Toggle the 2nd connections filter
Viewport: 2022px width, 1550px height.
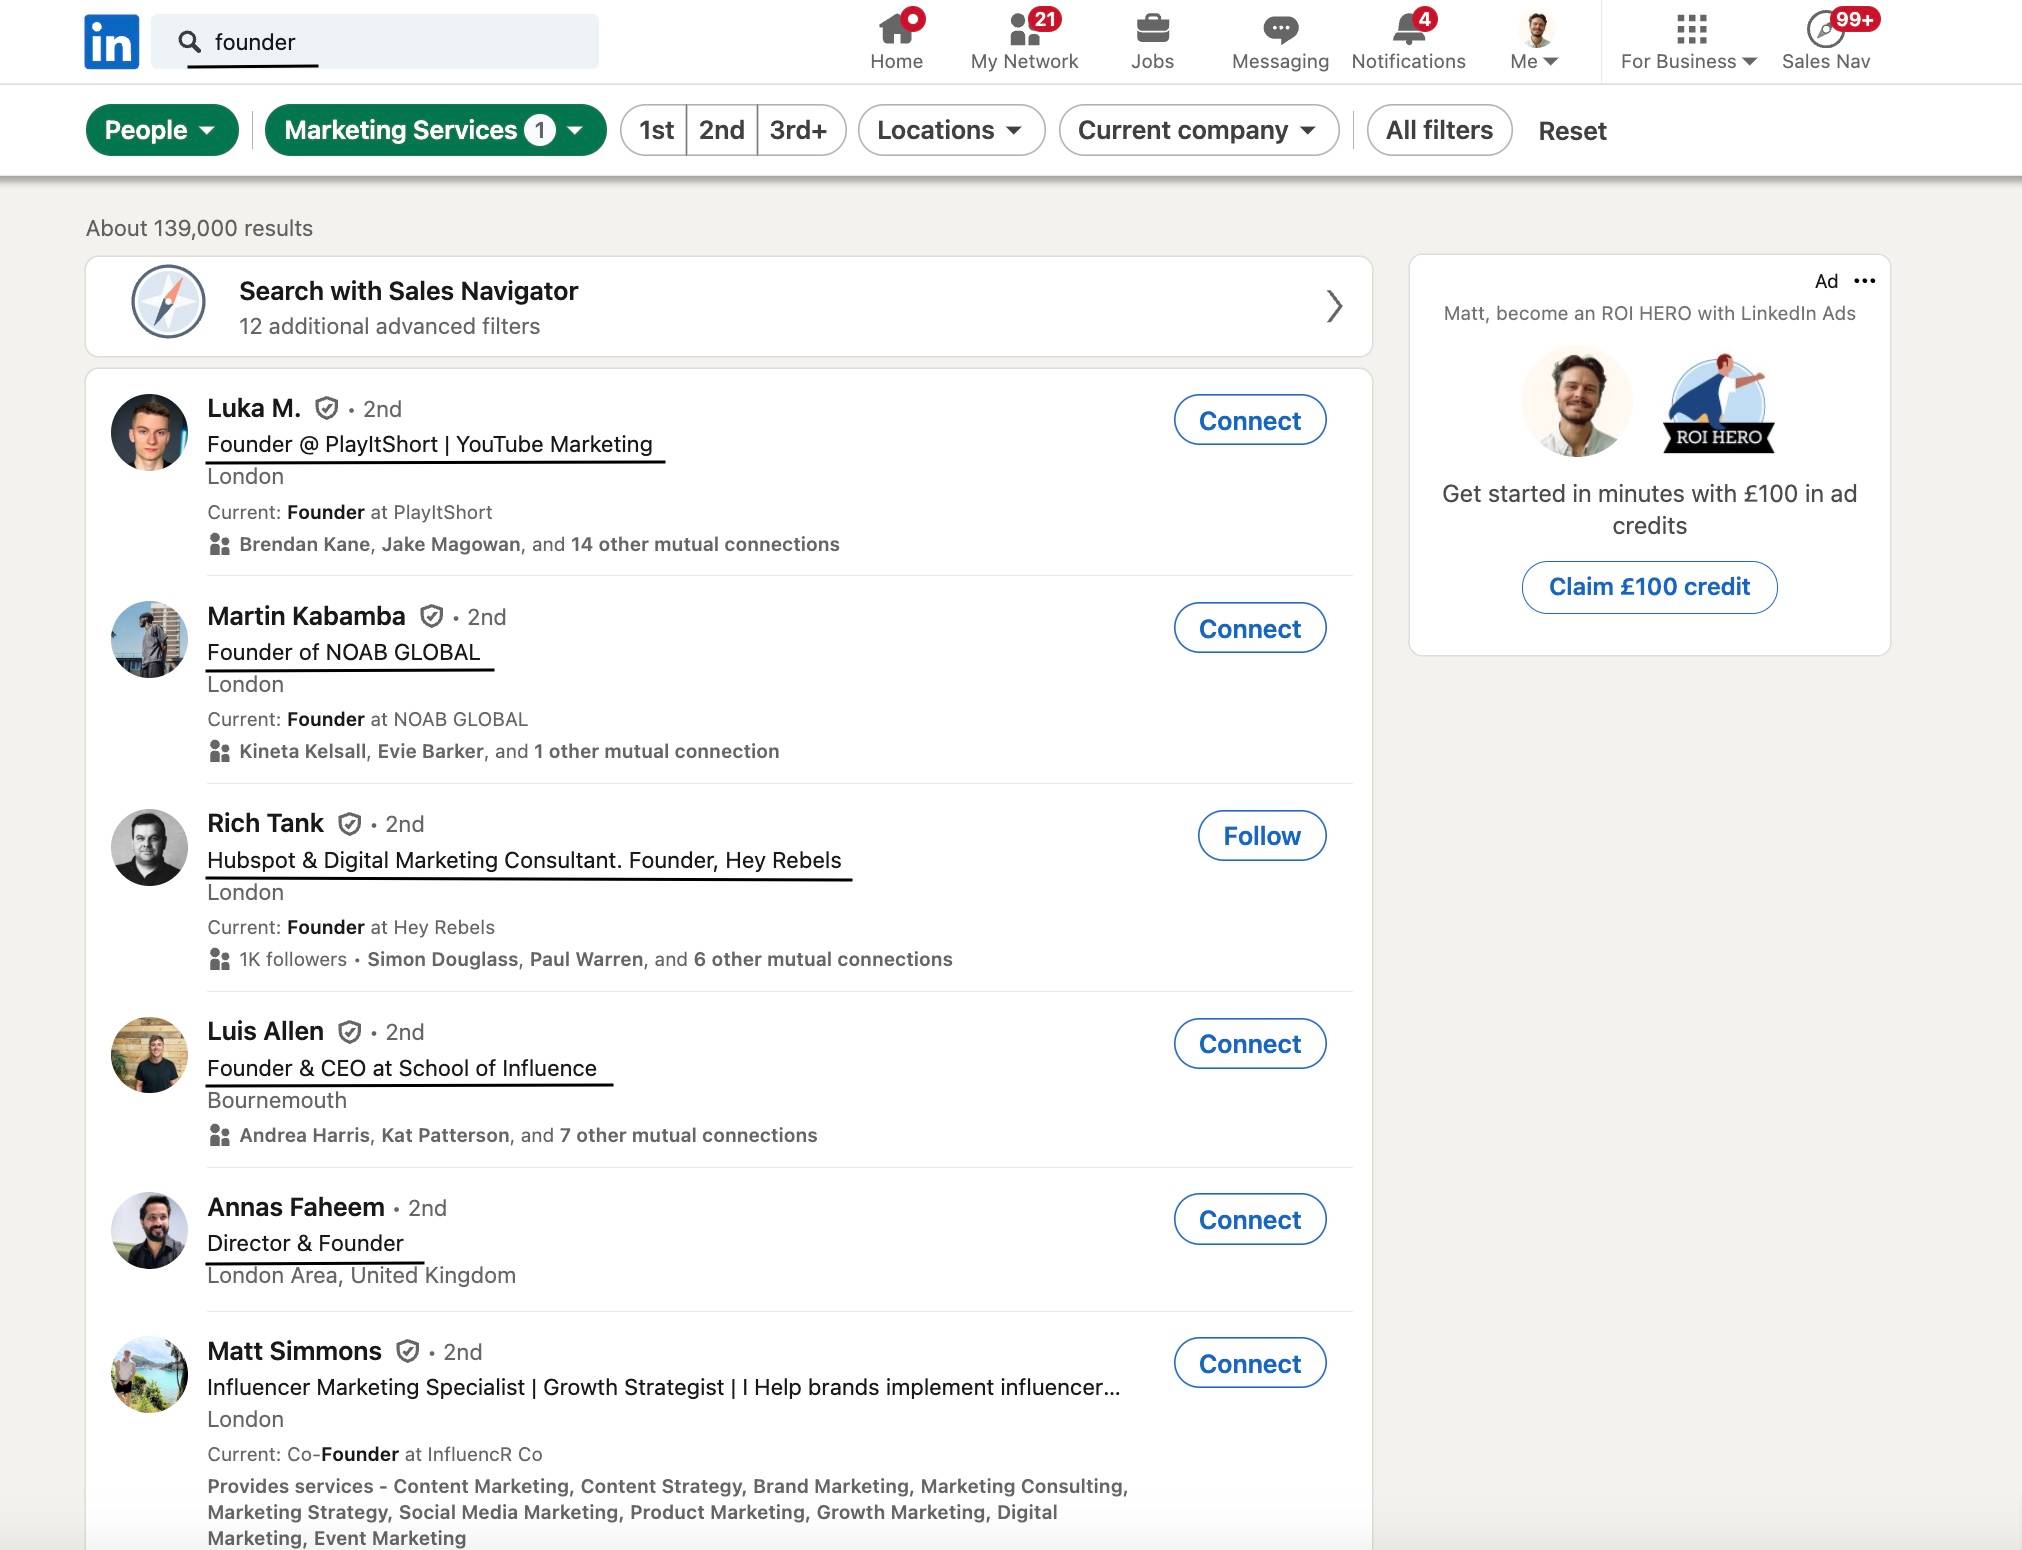721,130
